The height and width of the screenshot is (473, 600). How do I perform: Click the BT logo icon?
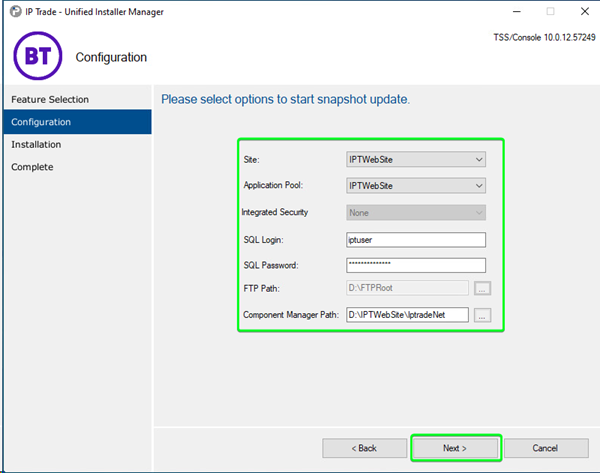[x=38, y=56]
